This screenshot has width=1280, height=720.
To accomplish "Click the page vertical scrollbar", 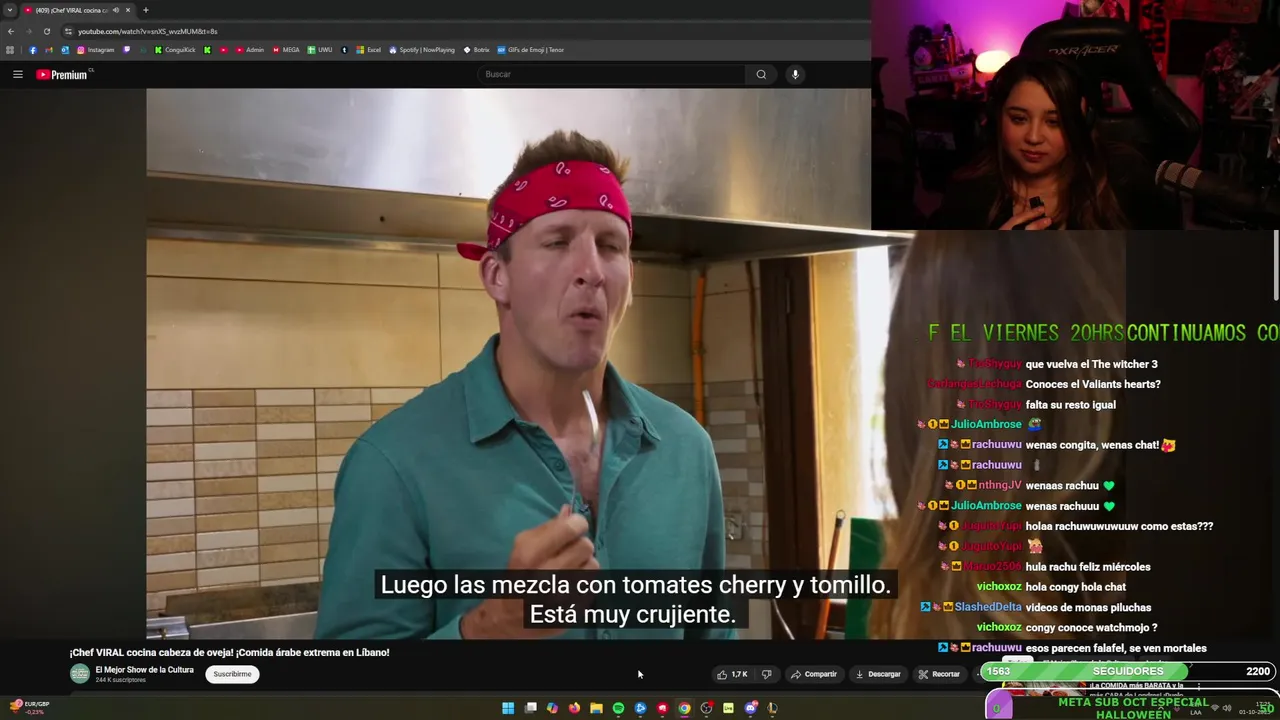I will coord(1277,265).
